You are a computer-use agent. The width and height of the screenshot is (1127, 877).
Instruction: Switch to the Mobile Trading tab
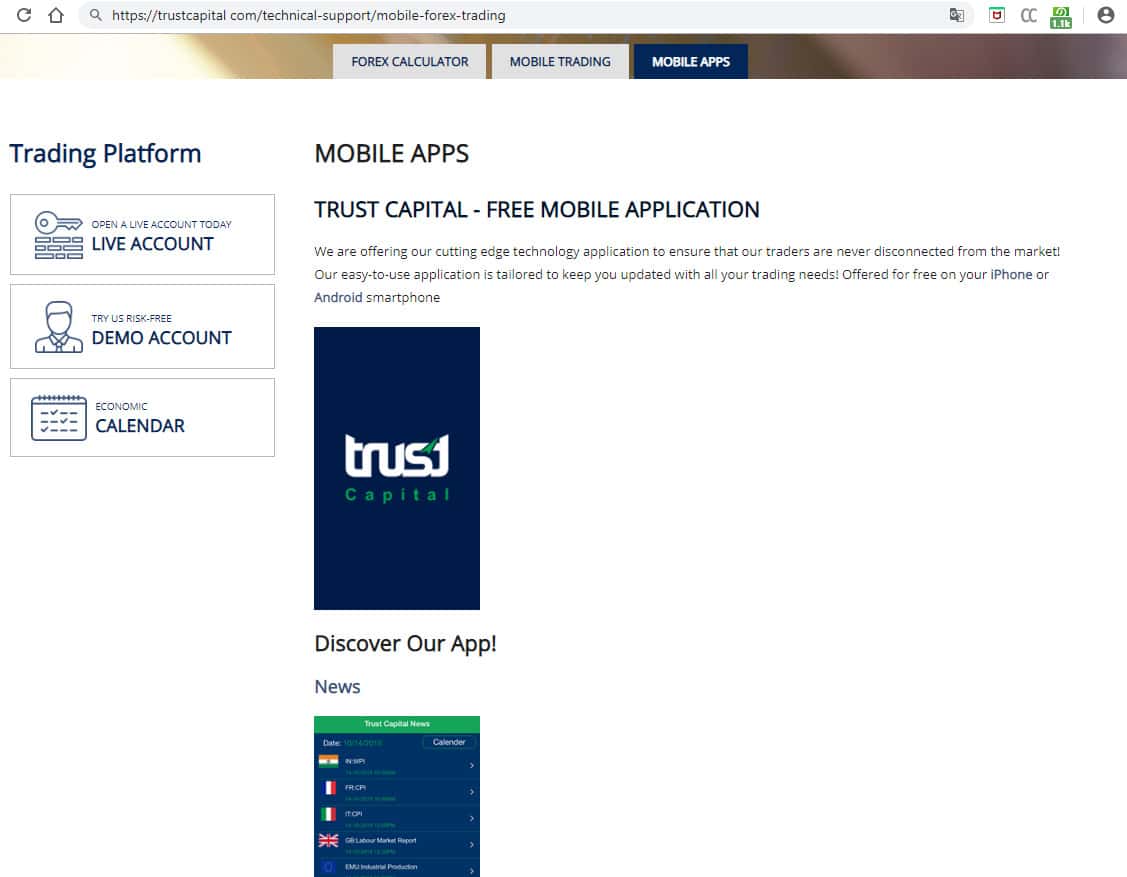560,62
